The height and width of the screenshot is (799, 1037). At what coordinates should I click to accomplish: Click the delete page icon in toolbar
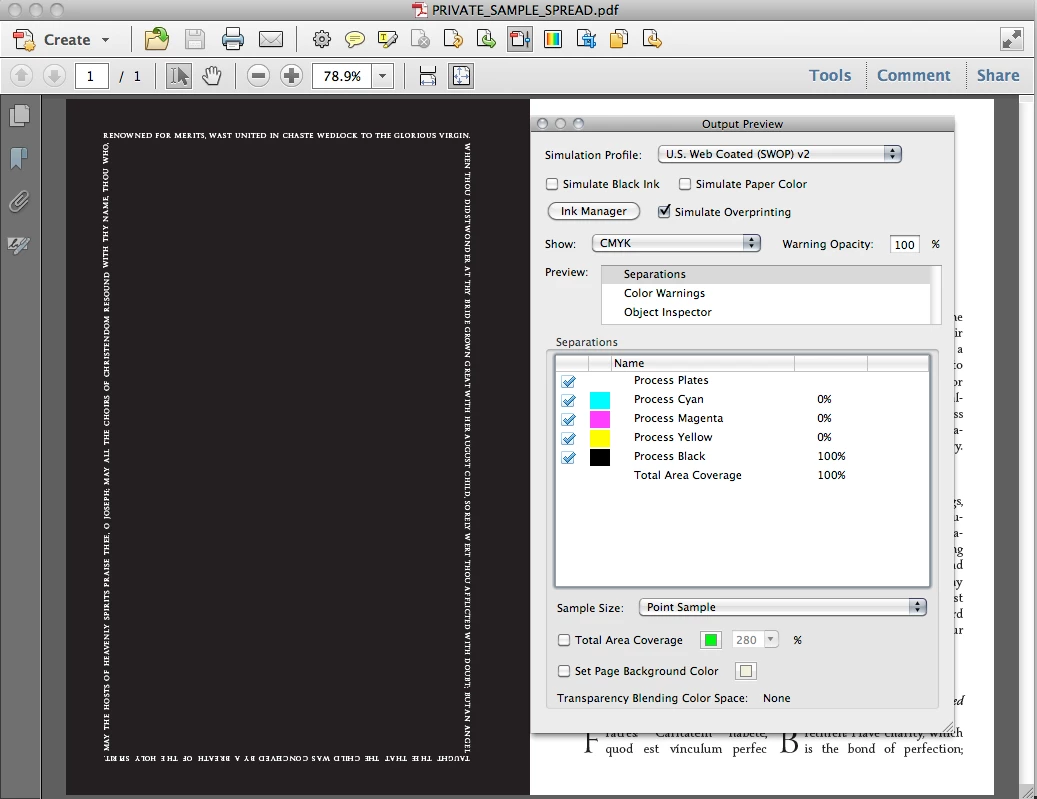click(x=420, y=40)
